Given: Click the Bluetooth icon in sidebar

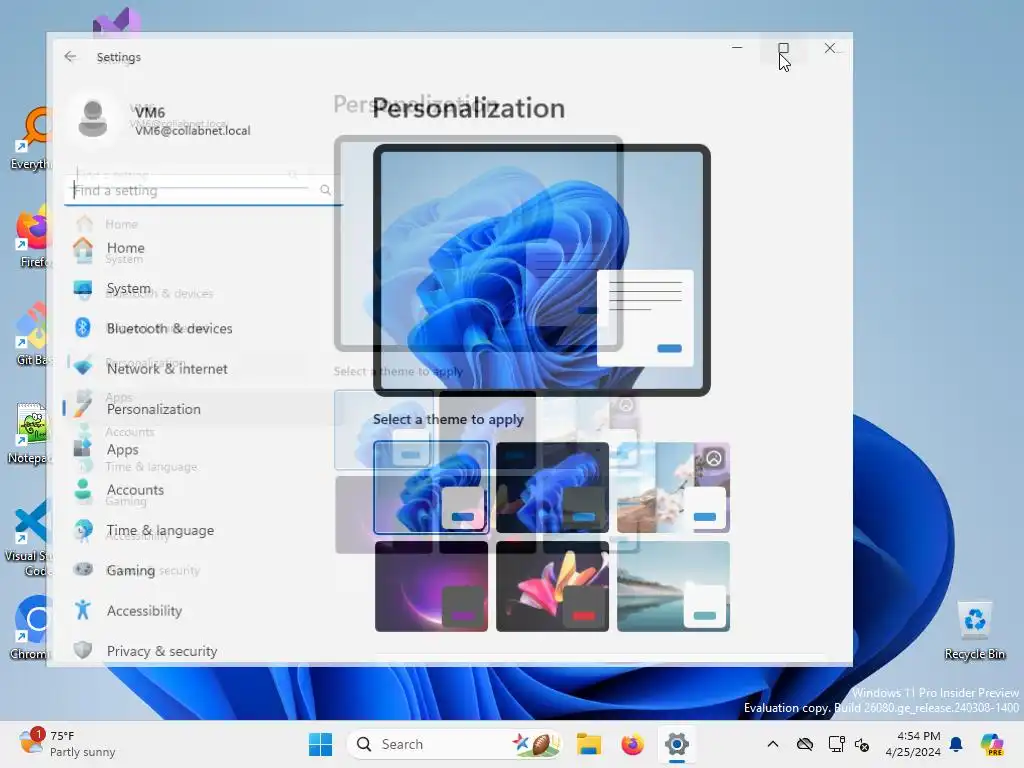Looking at the screenshot, I should pos(83,328).
